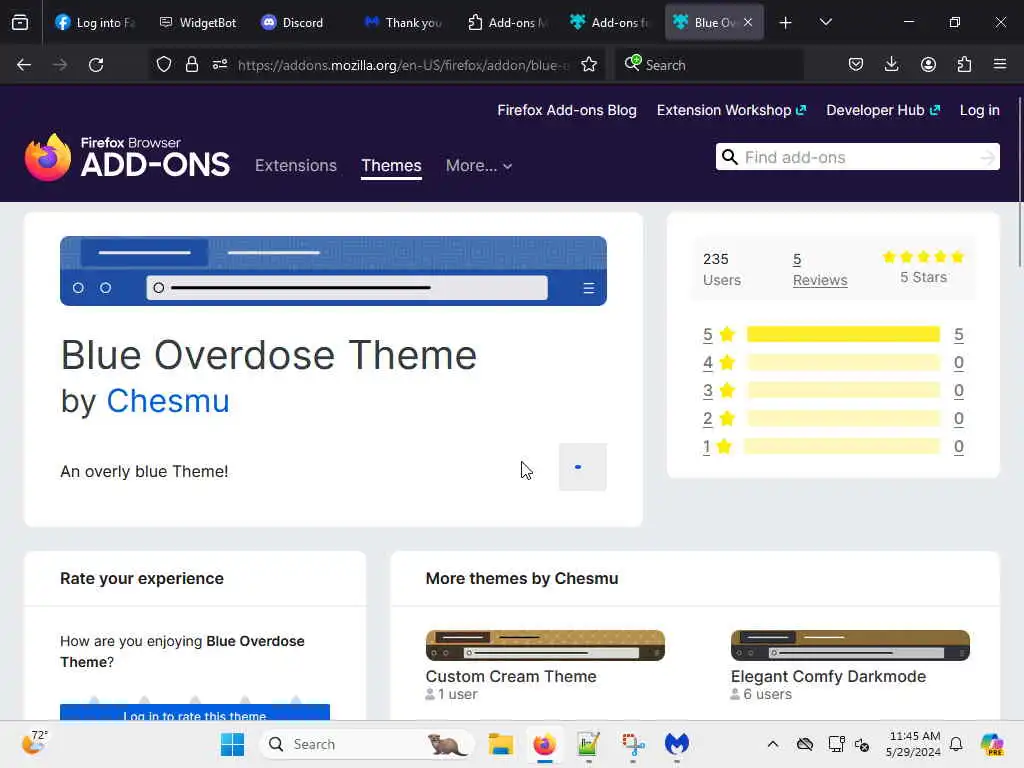Expand the More... dropdown menu
The width and height of the screenshot is (1024, 768).
479,165
